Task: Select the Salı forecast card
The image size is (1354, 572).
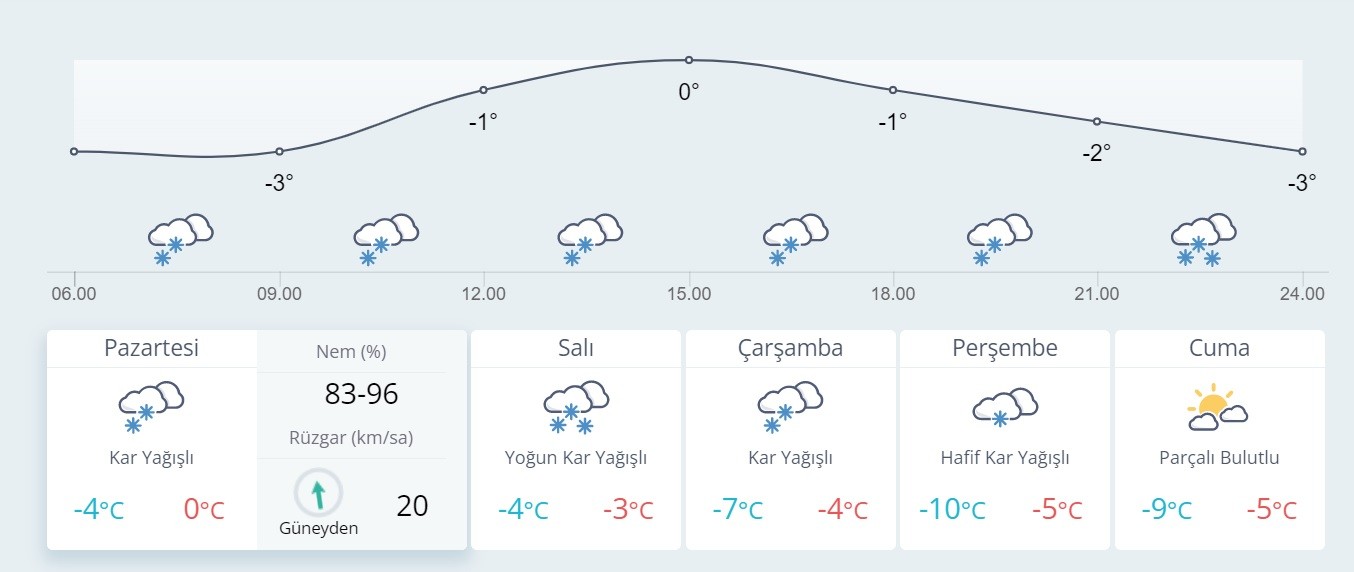Action: [575, 348]
